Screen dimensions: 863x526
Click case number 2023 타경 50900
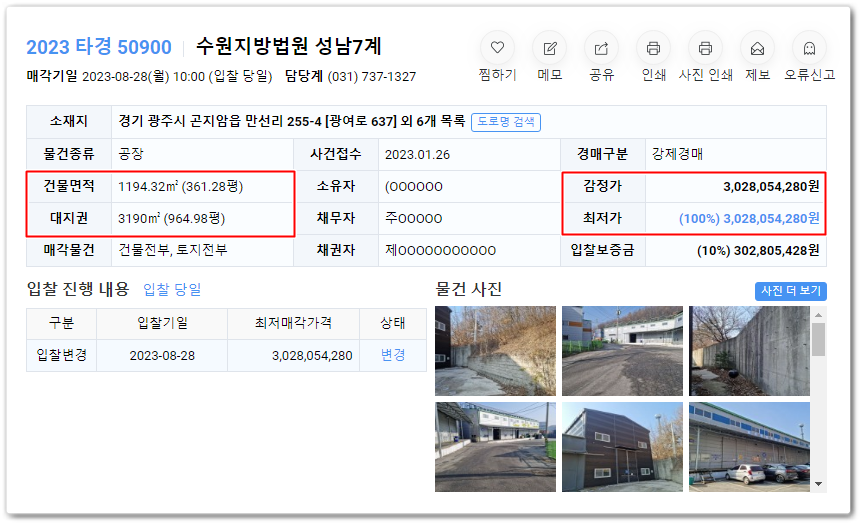[99, 47]
